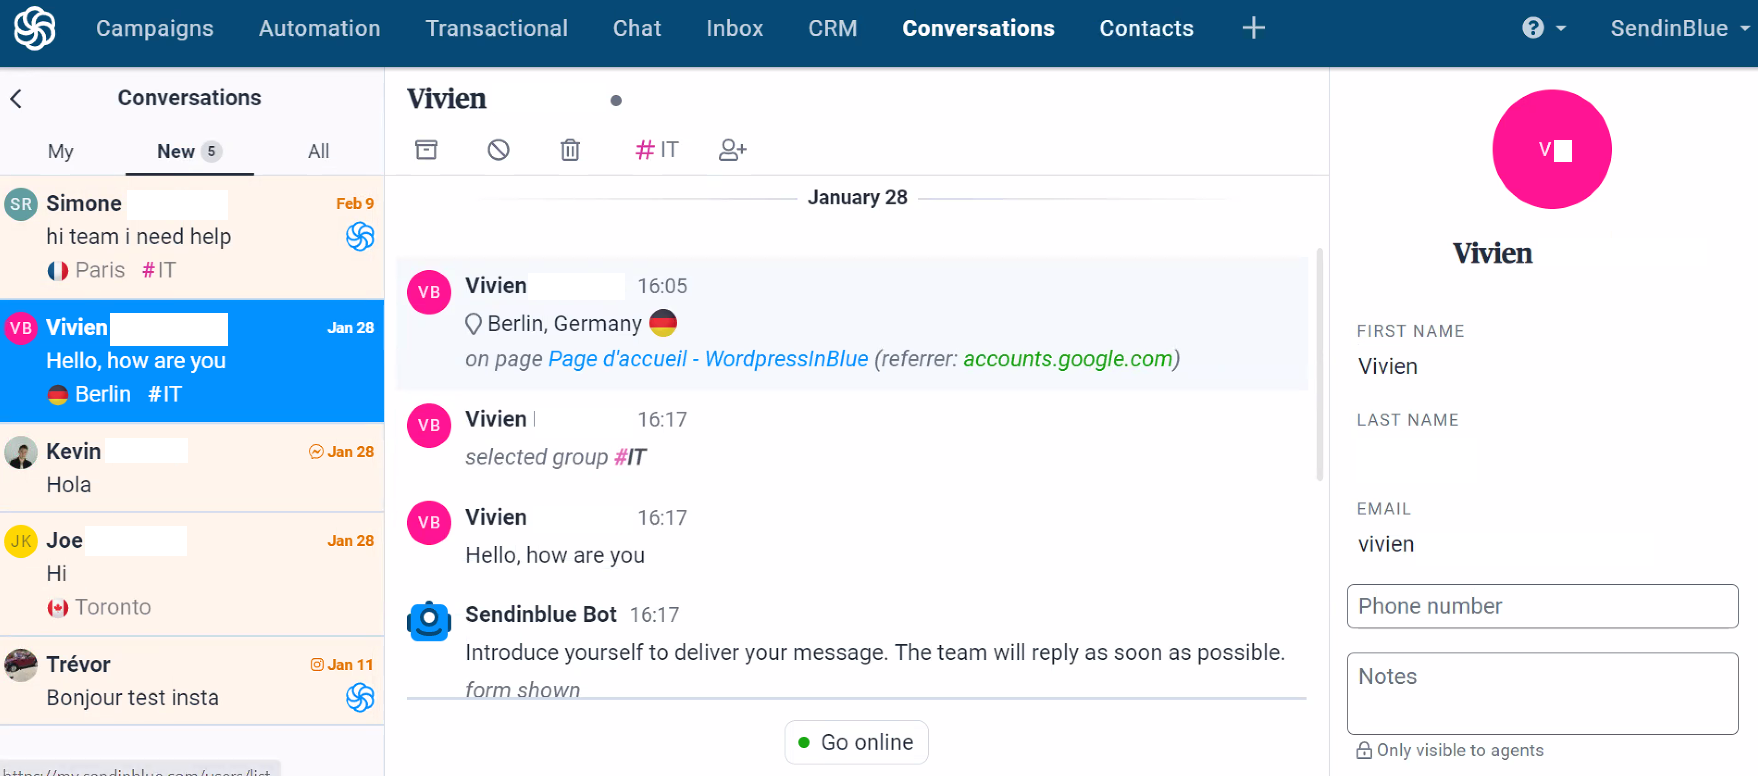Expand the SendinBlue account menu
The image size is (1758, 776).
pyautogui.click(x=1678, y=28)
